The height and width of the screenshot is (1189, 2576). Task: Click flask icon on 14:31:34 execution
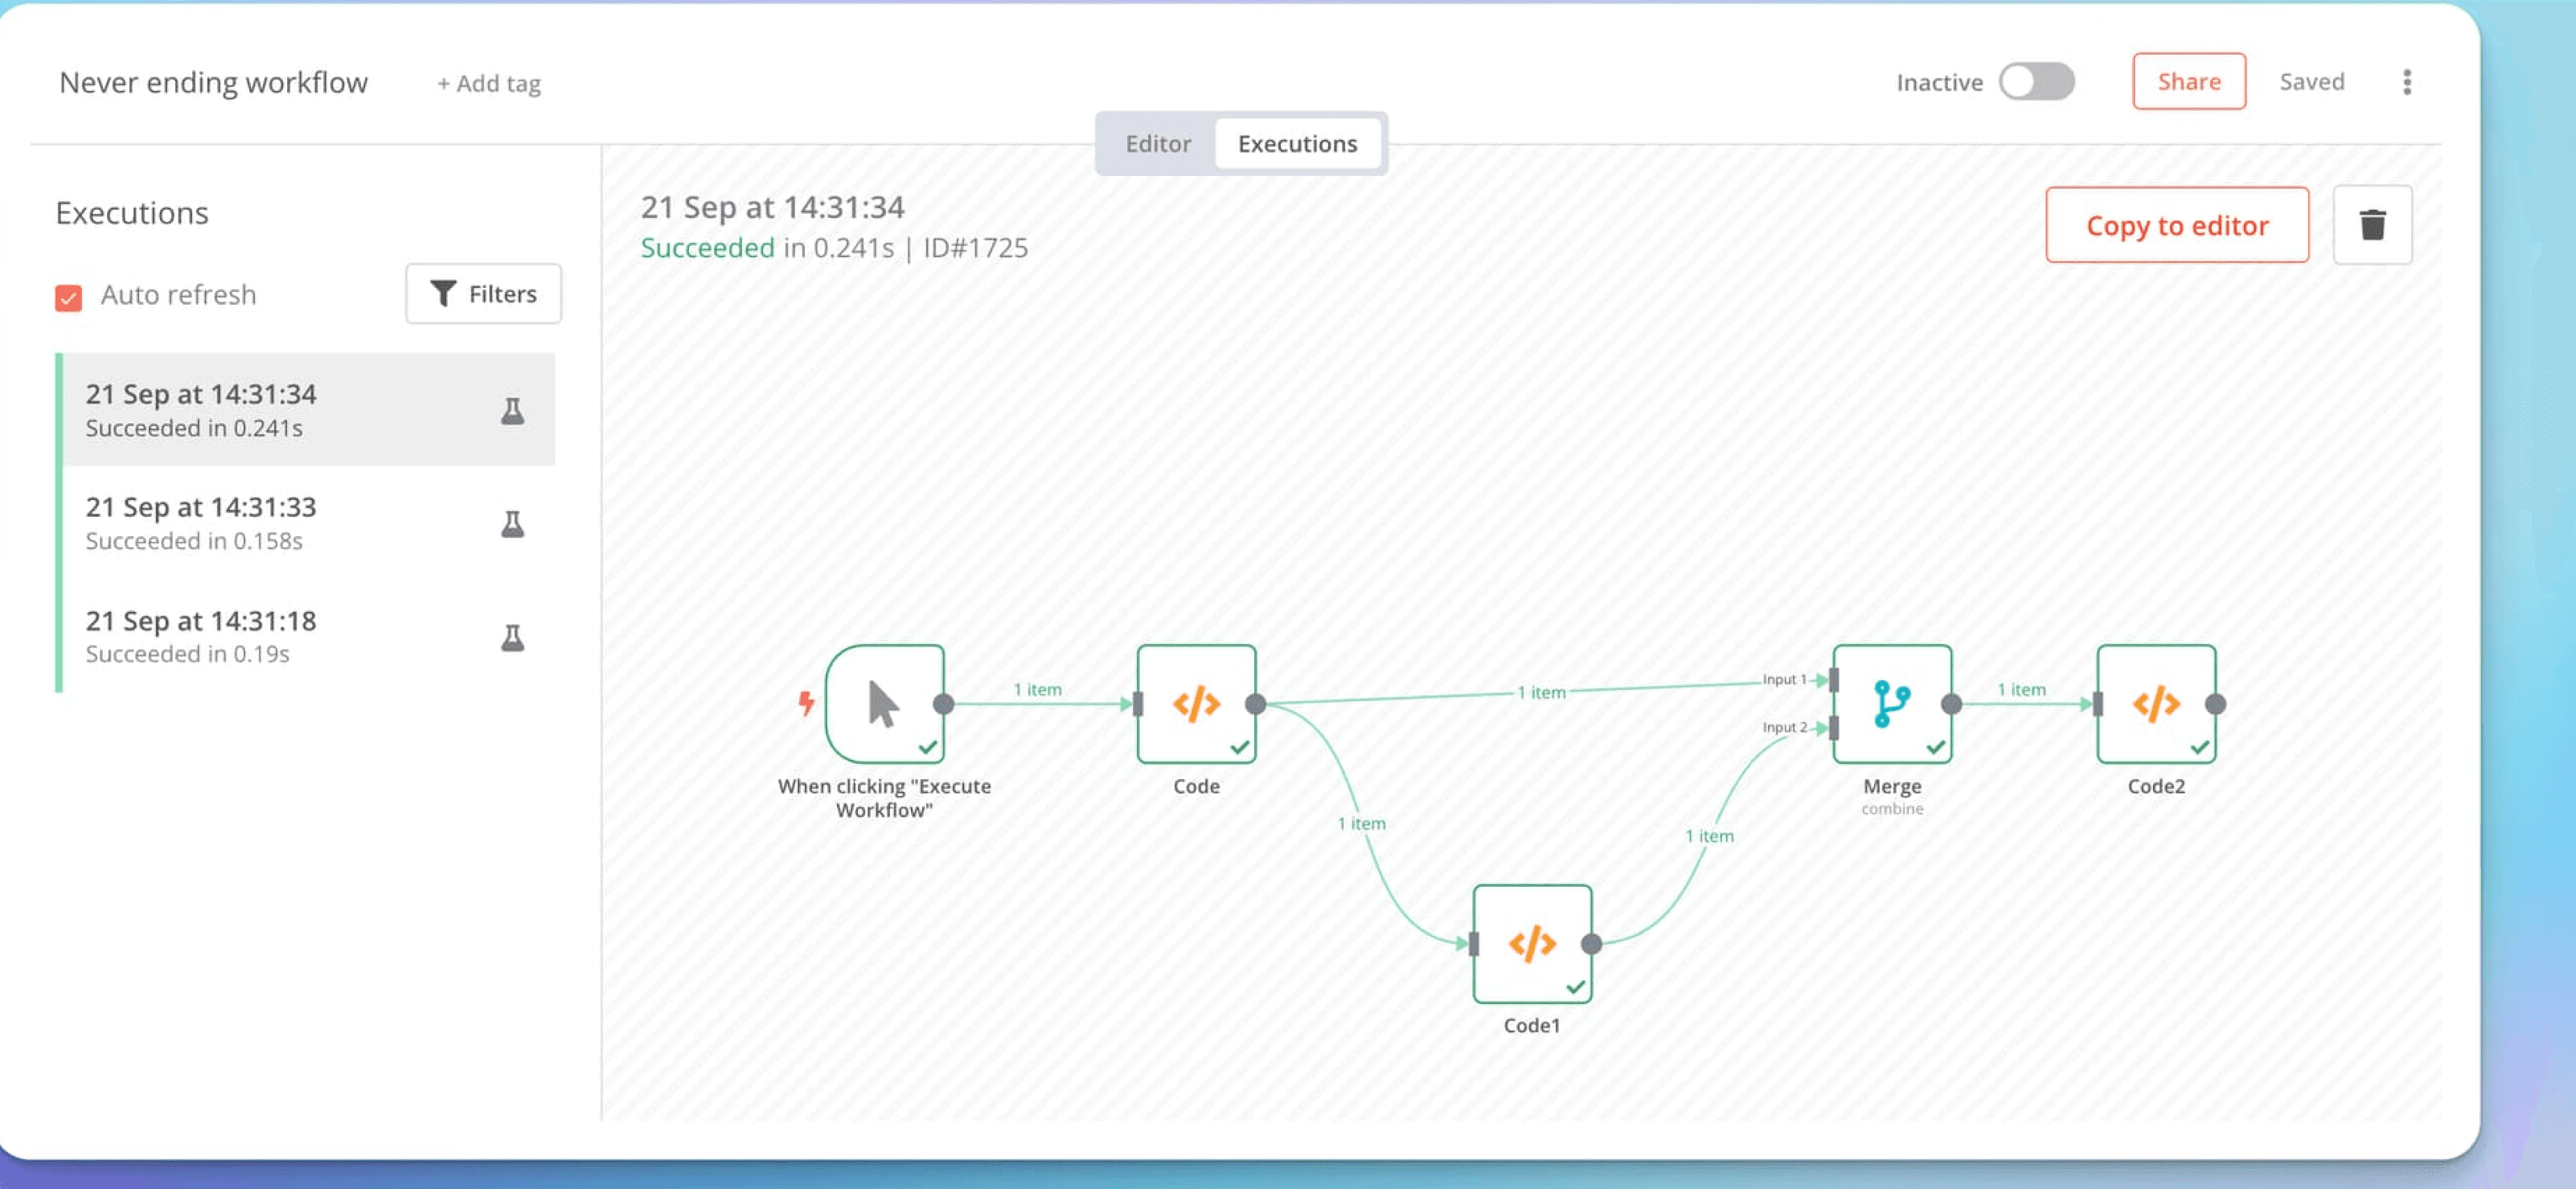coord(512,410)
